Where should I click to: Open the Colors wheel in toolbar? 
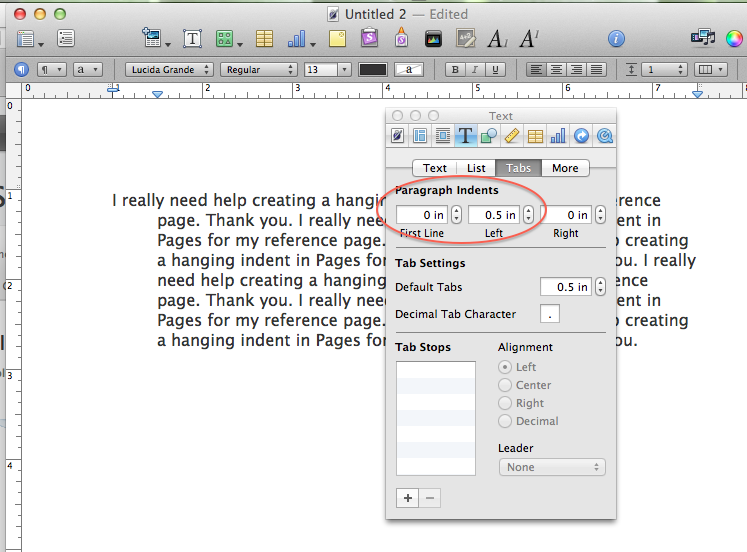click(734, 39)
